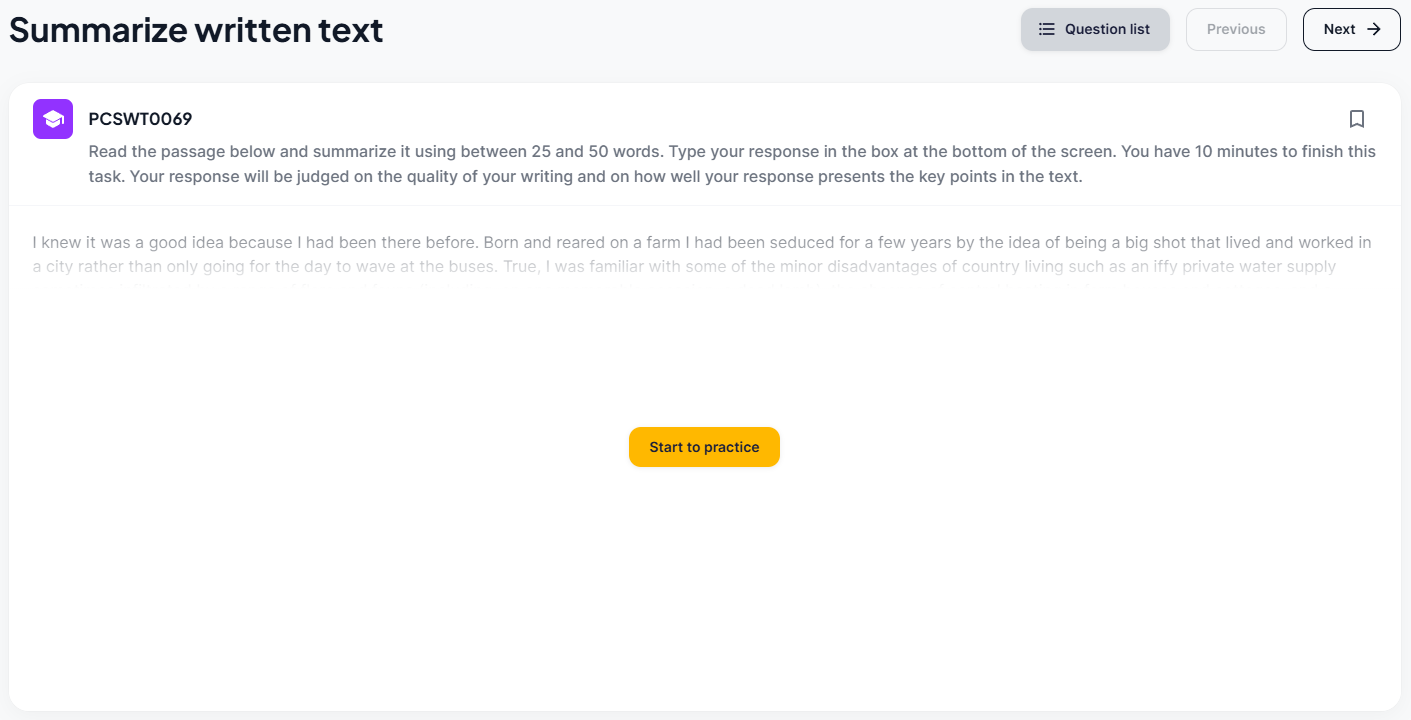Bookmark question PCSWT0069 with the bookmark icon
The image size is (1411, 720).
coord(1356,119)
